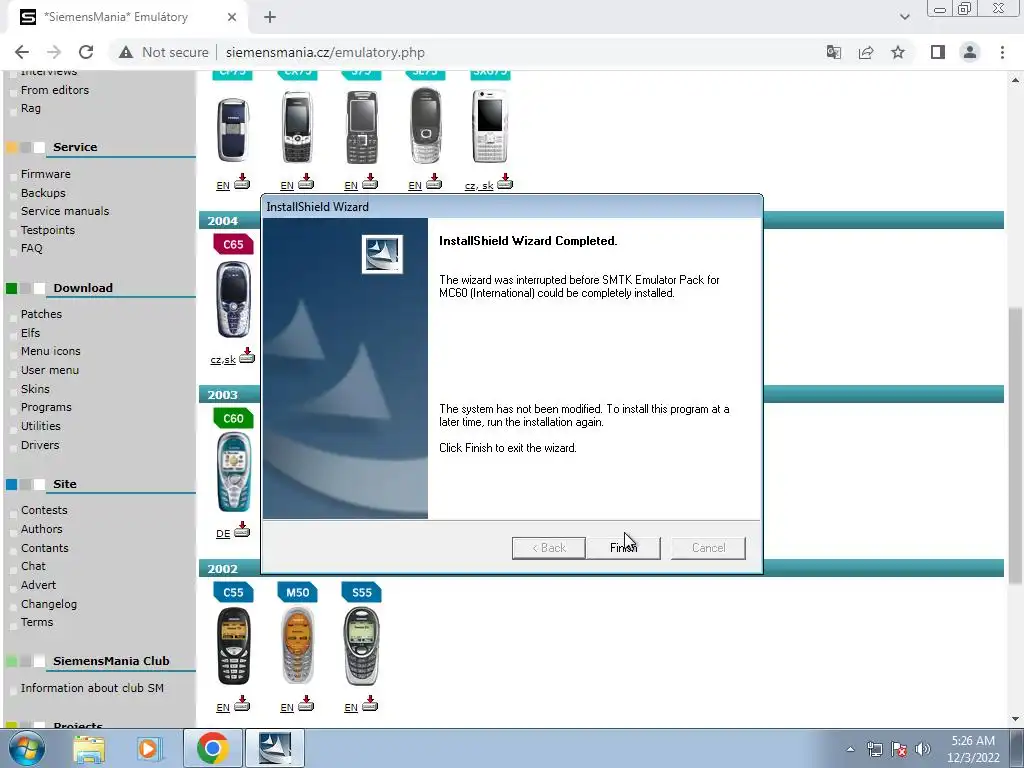Switch to InstallShield taskbar button
This screenshot has height=768, width=1024.
(275, 748)
